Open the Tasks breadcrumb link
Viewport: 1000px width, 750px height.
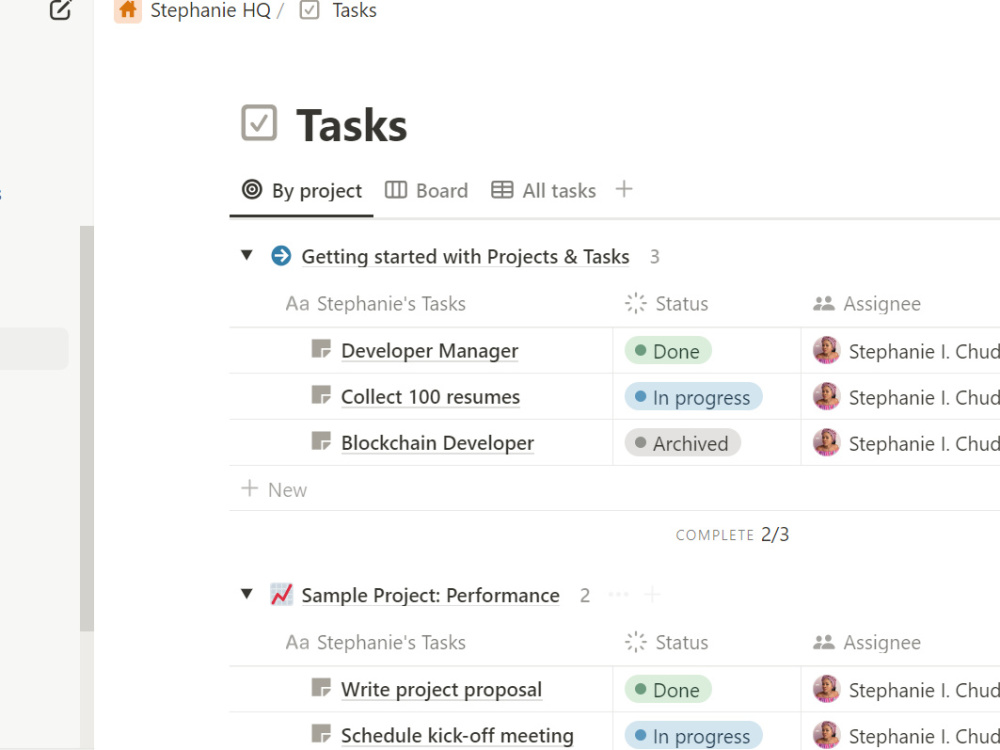click(x=355, y=10)
